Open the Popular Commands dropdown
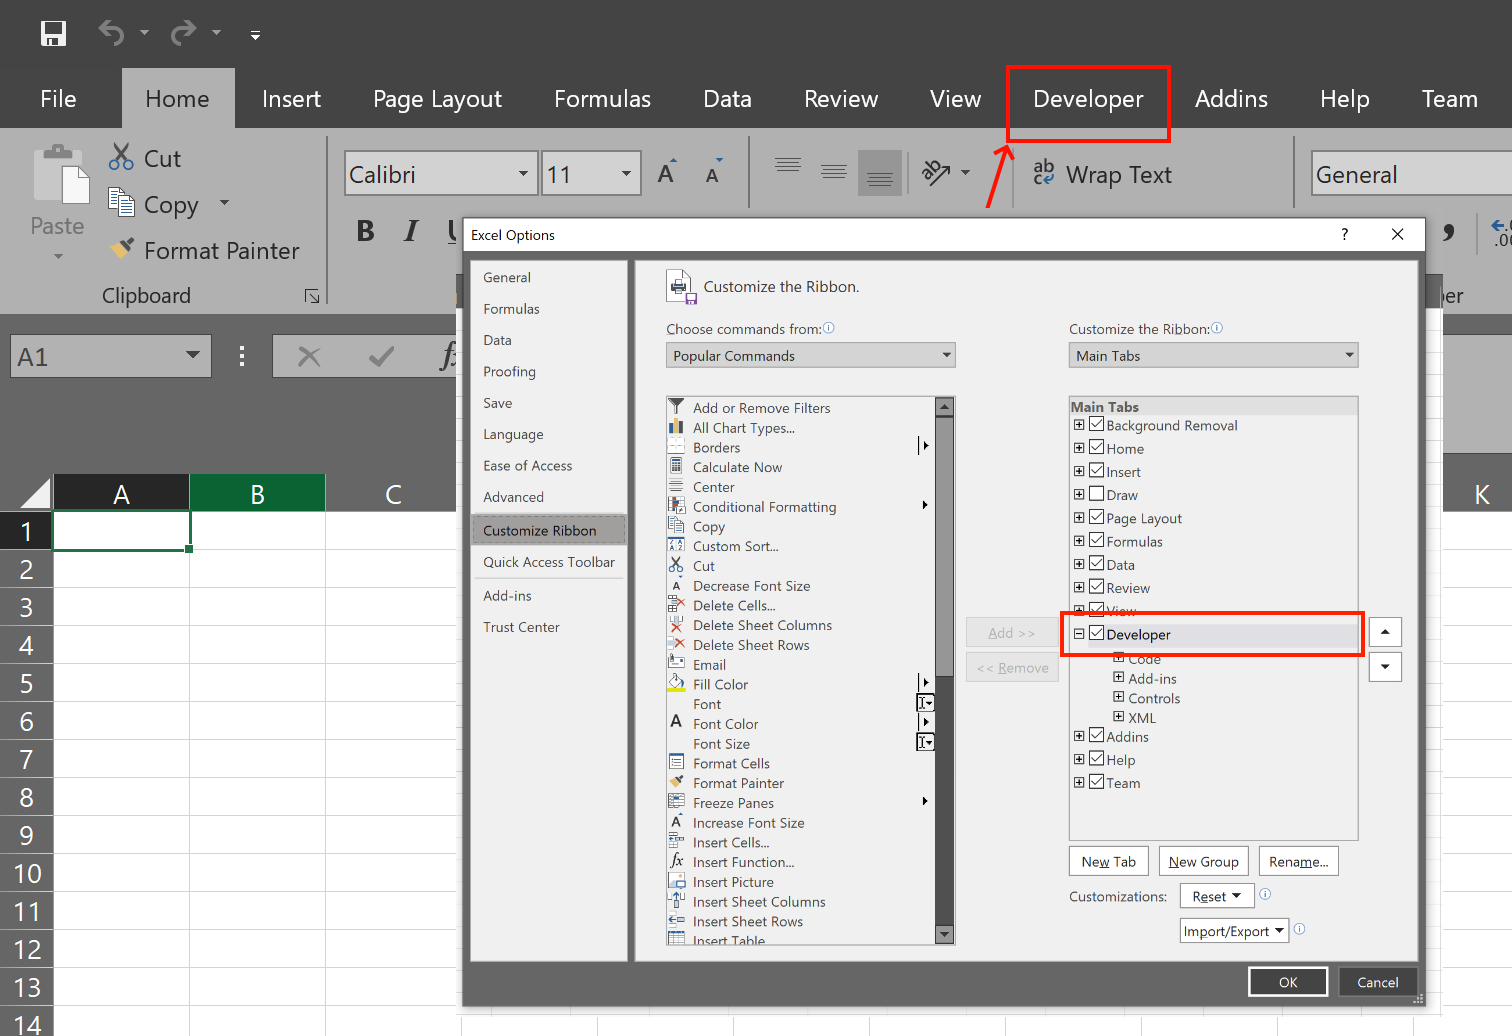 pyautogui.click(x=811, y=355)
